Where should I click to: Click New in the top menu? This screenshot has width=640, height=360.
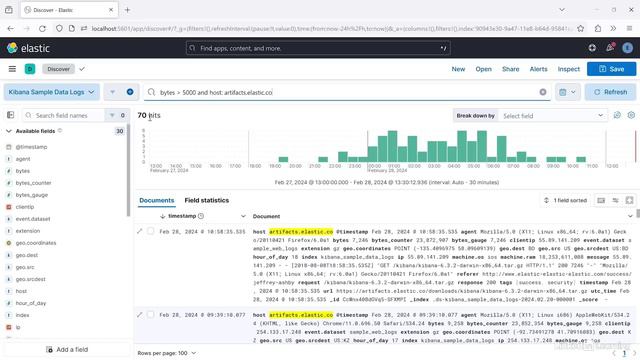(458, 69)
